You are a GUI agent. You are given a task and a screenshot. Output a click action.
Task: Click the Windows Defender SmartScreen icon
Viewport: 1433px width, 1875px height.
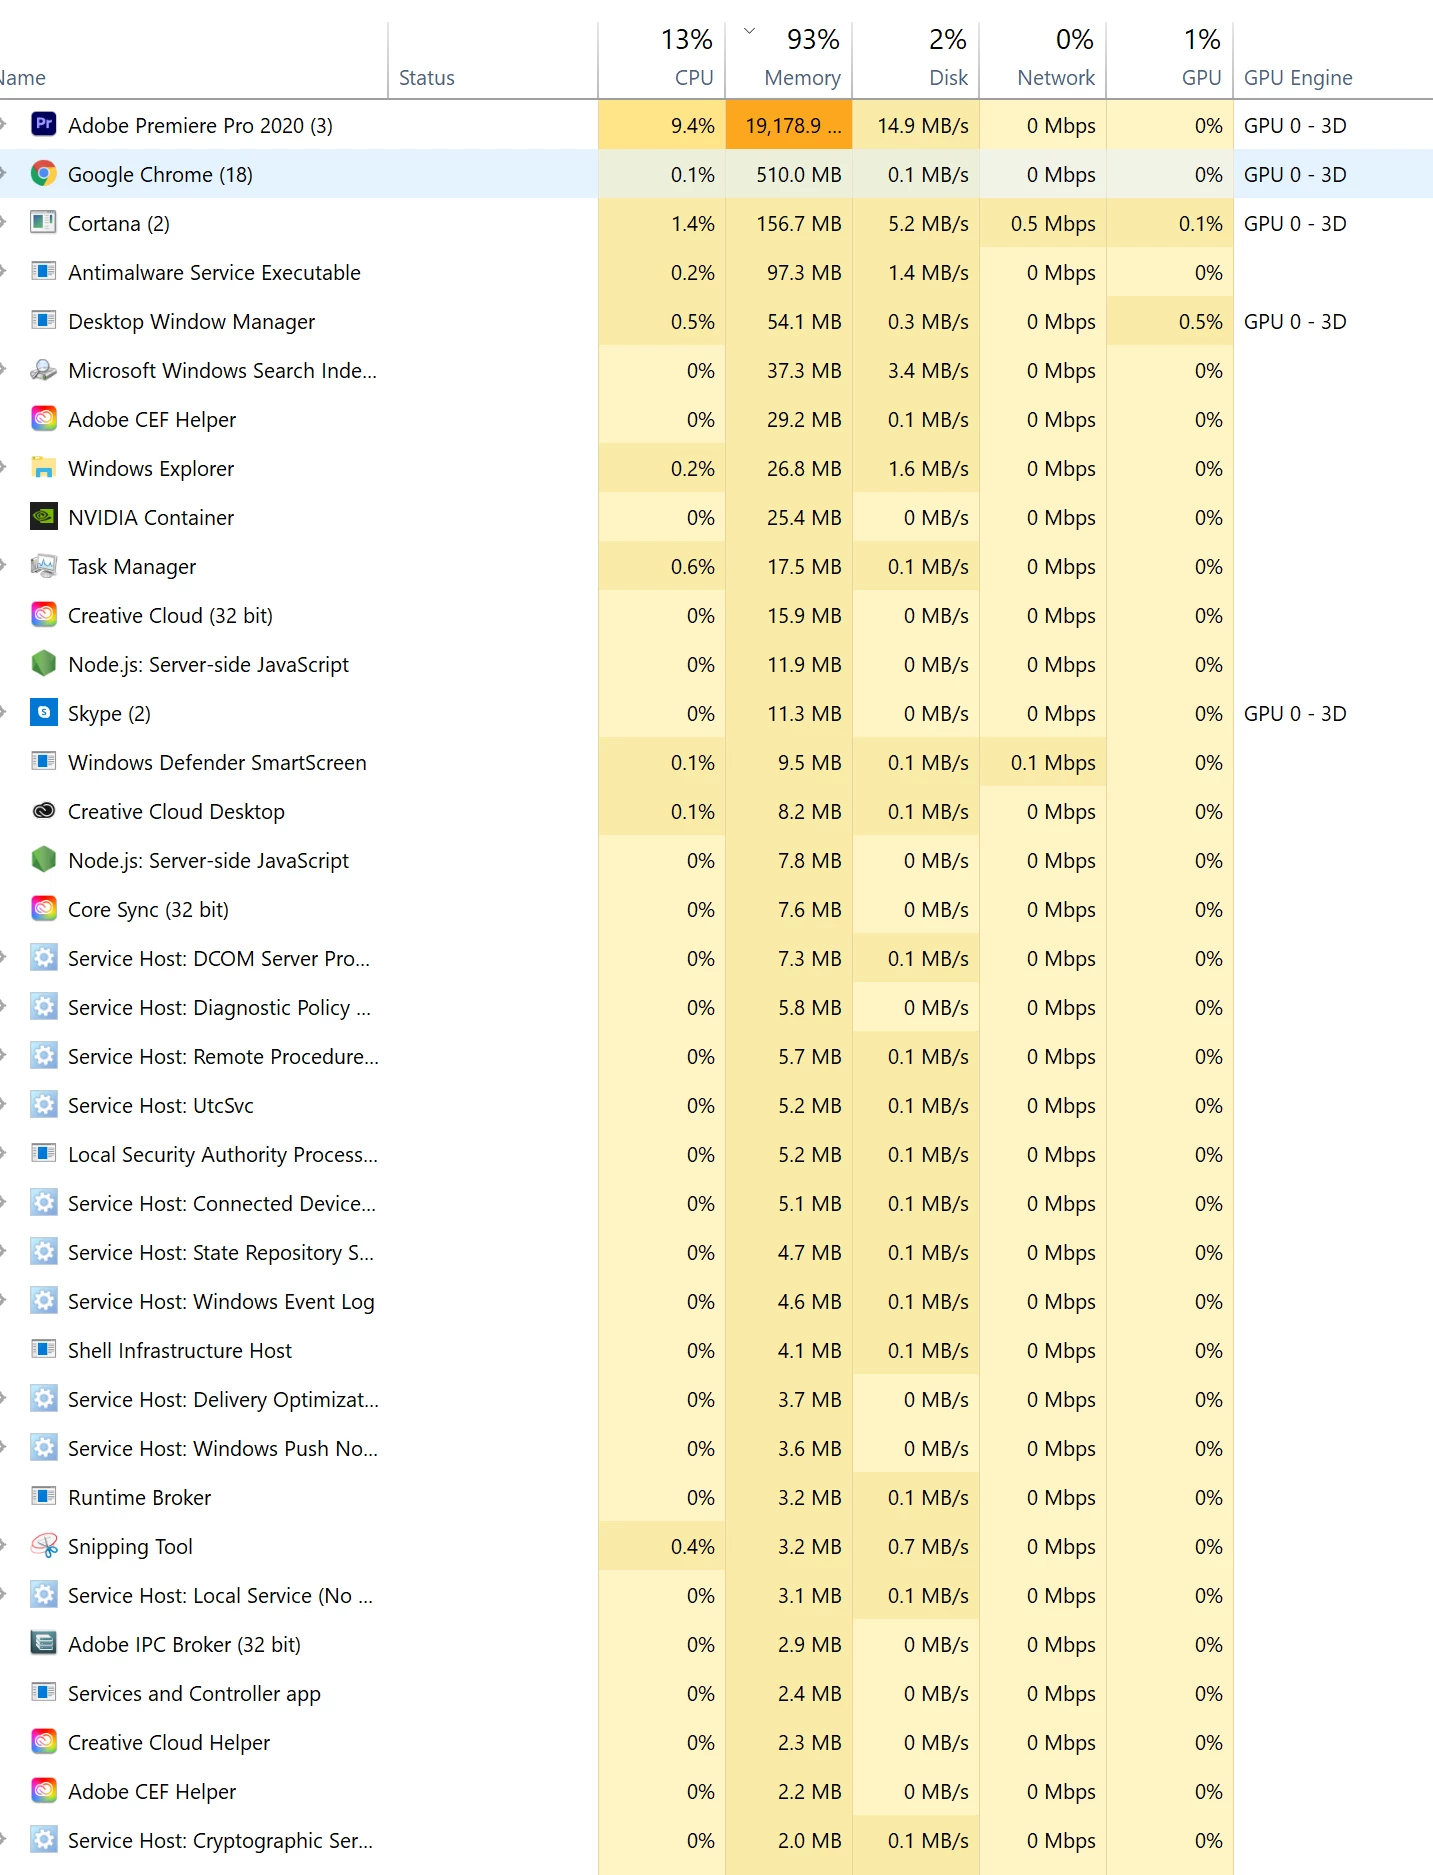(x=43, y=761)
